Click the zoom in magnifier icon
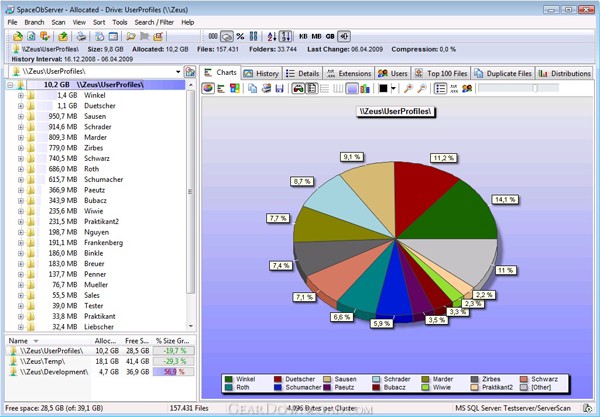This screenshot has width=600, height=417. pos(408,89)
